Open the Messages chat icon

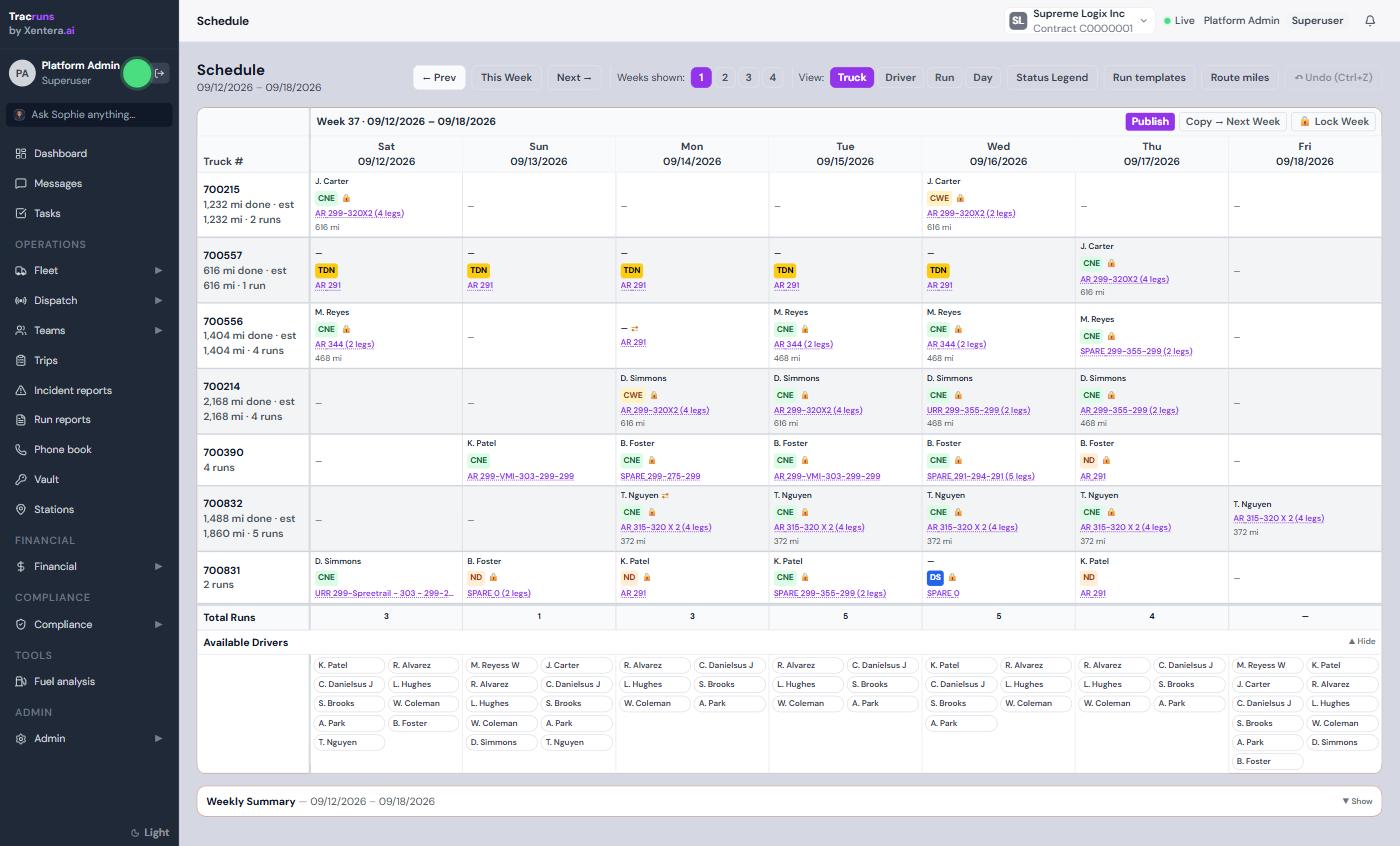tap(21, 183)
